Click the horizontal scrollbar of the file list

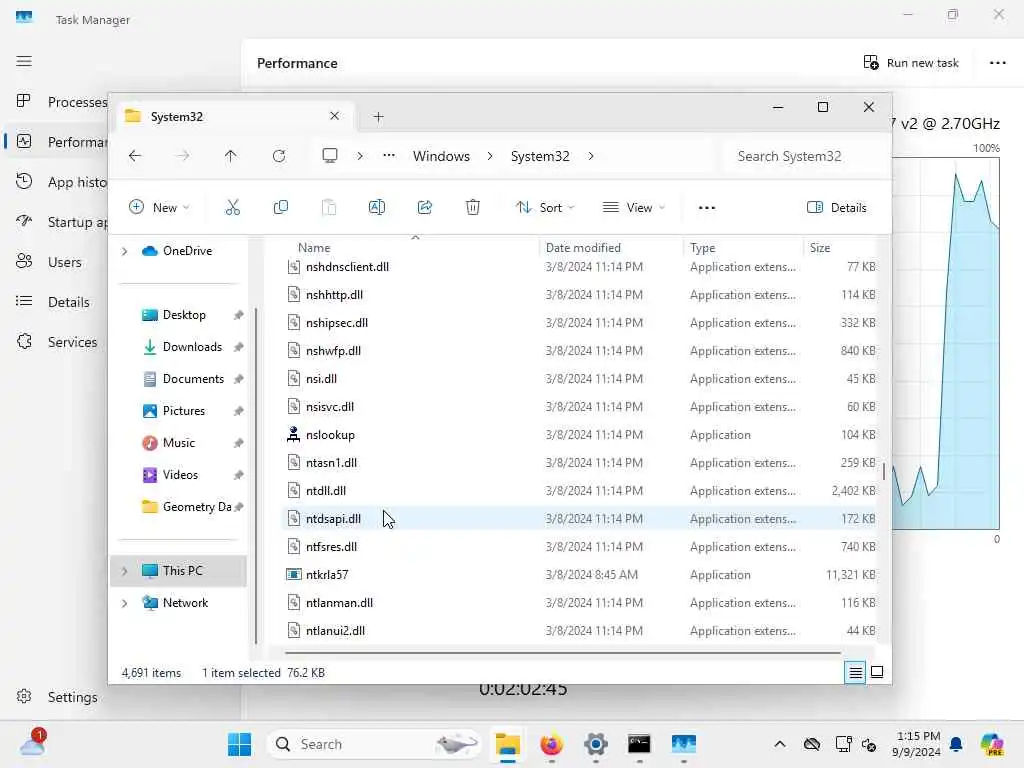coord(562,652)
